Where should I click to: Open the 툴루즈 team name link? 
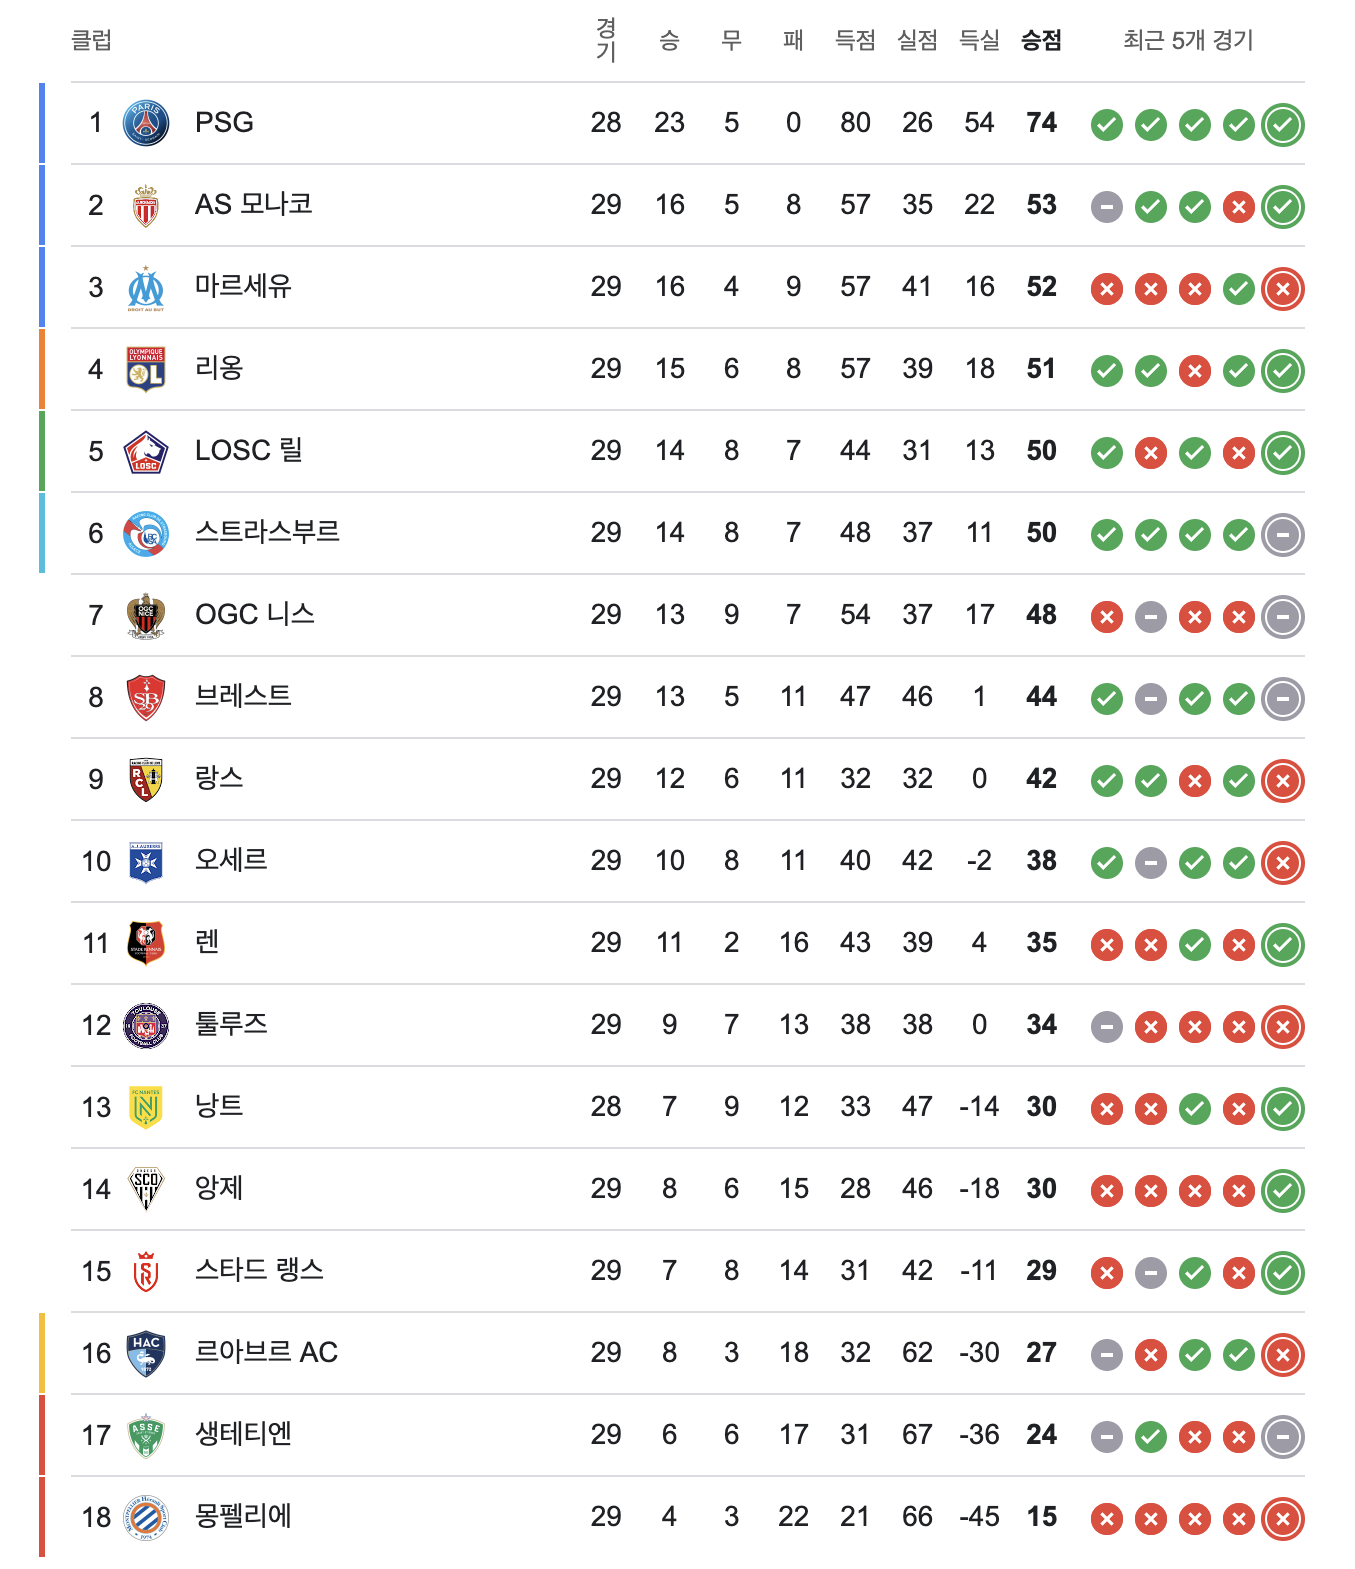tap(231, 1024)
